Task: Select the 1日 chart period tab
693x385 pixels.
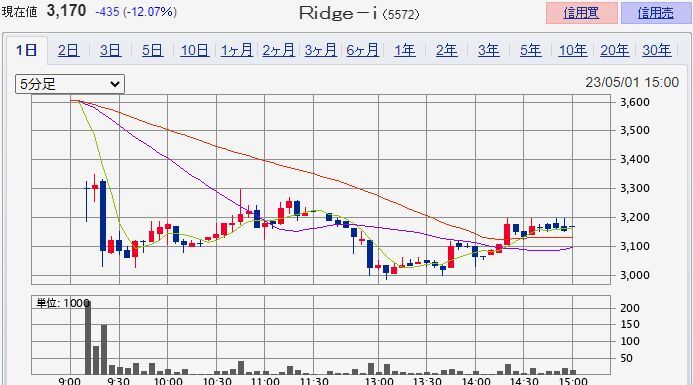Action: (26, 50)
